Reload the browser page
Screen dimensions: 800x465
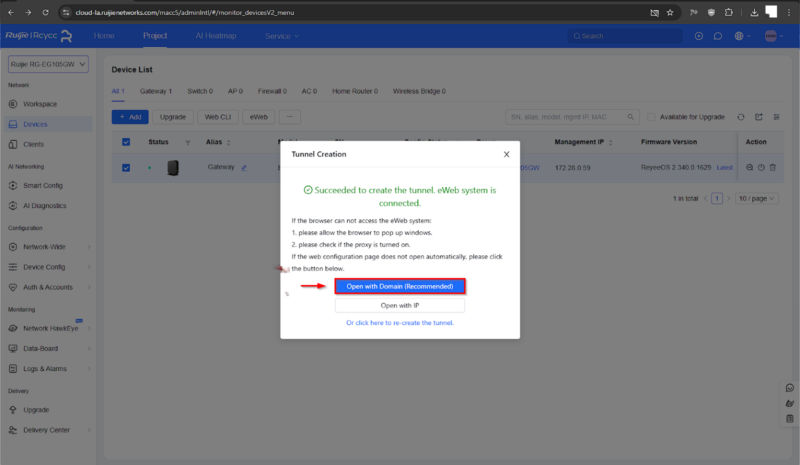coord(45,12)
